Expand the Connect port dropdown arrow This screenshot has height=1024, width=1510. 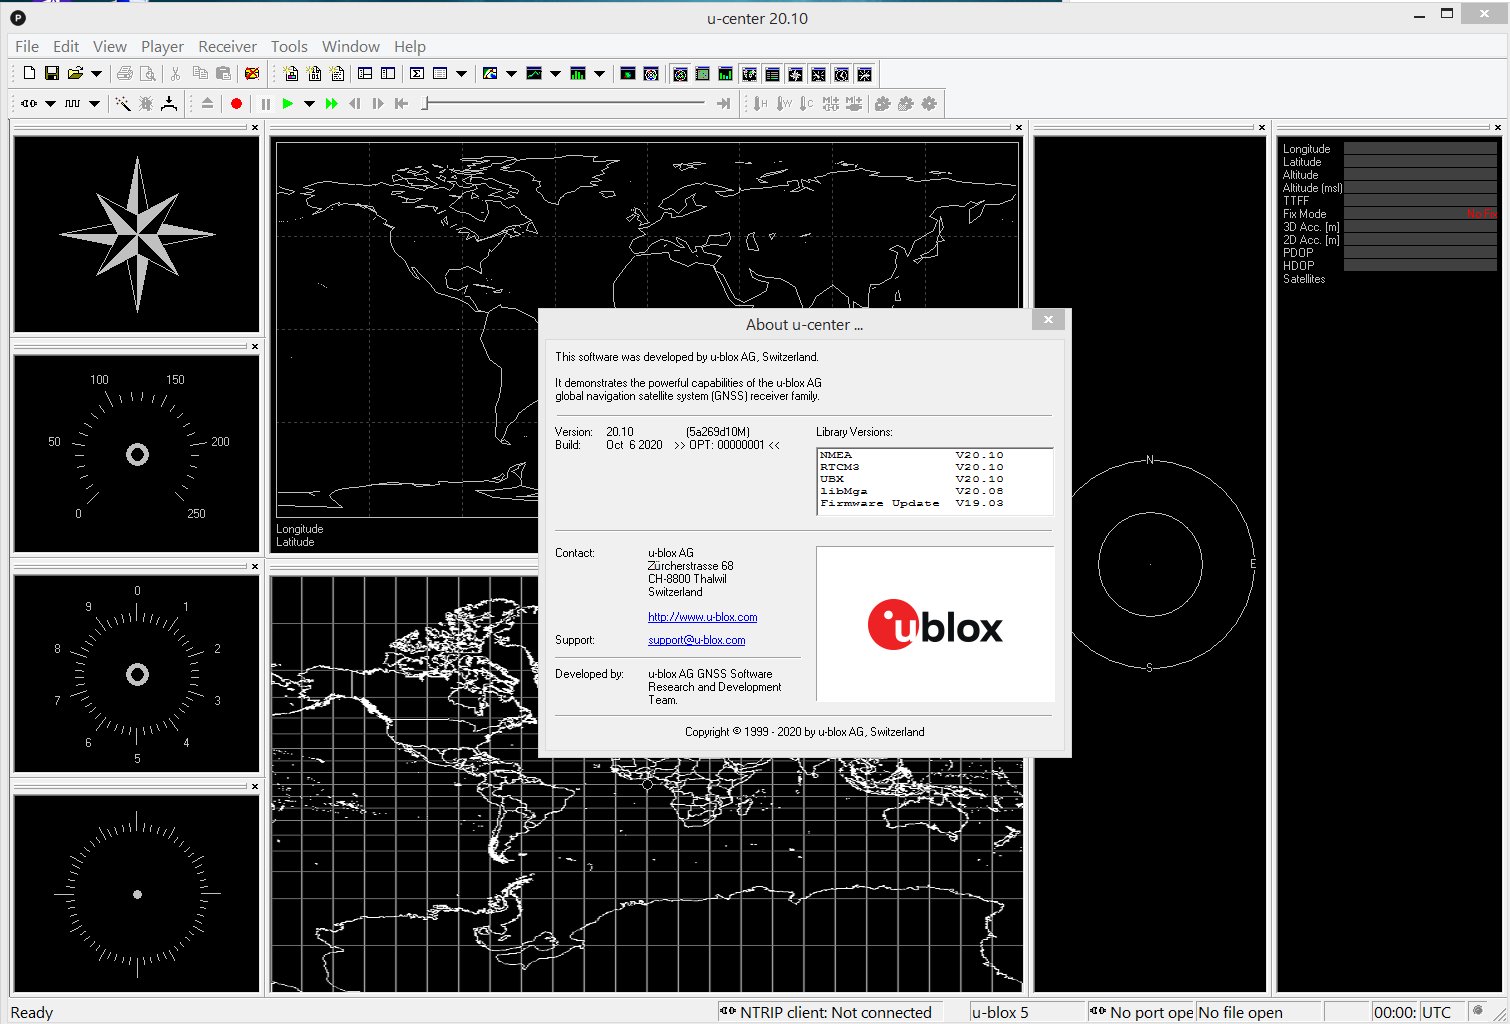pyautogui.click(x=50, y=103)
